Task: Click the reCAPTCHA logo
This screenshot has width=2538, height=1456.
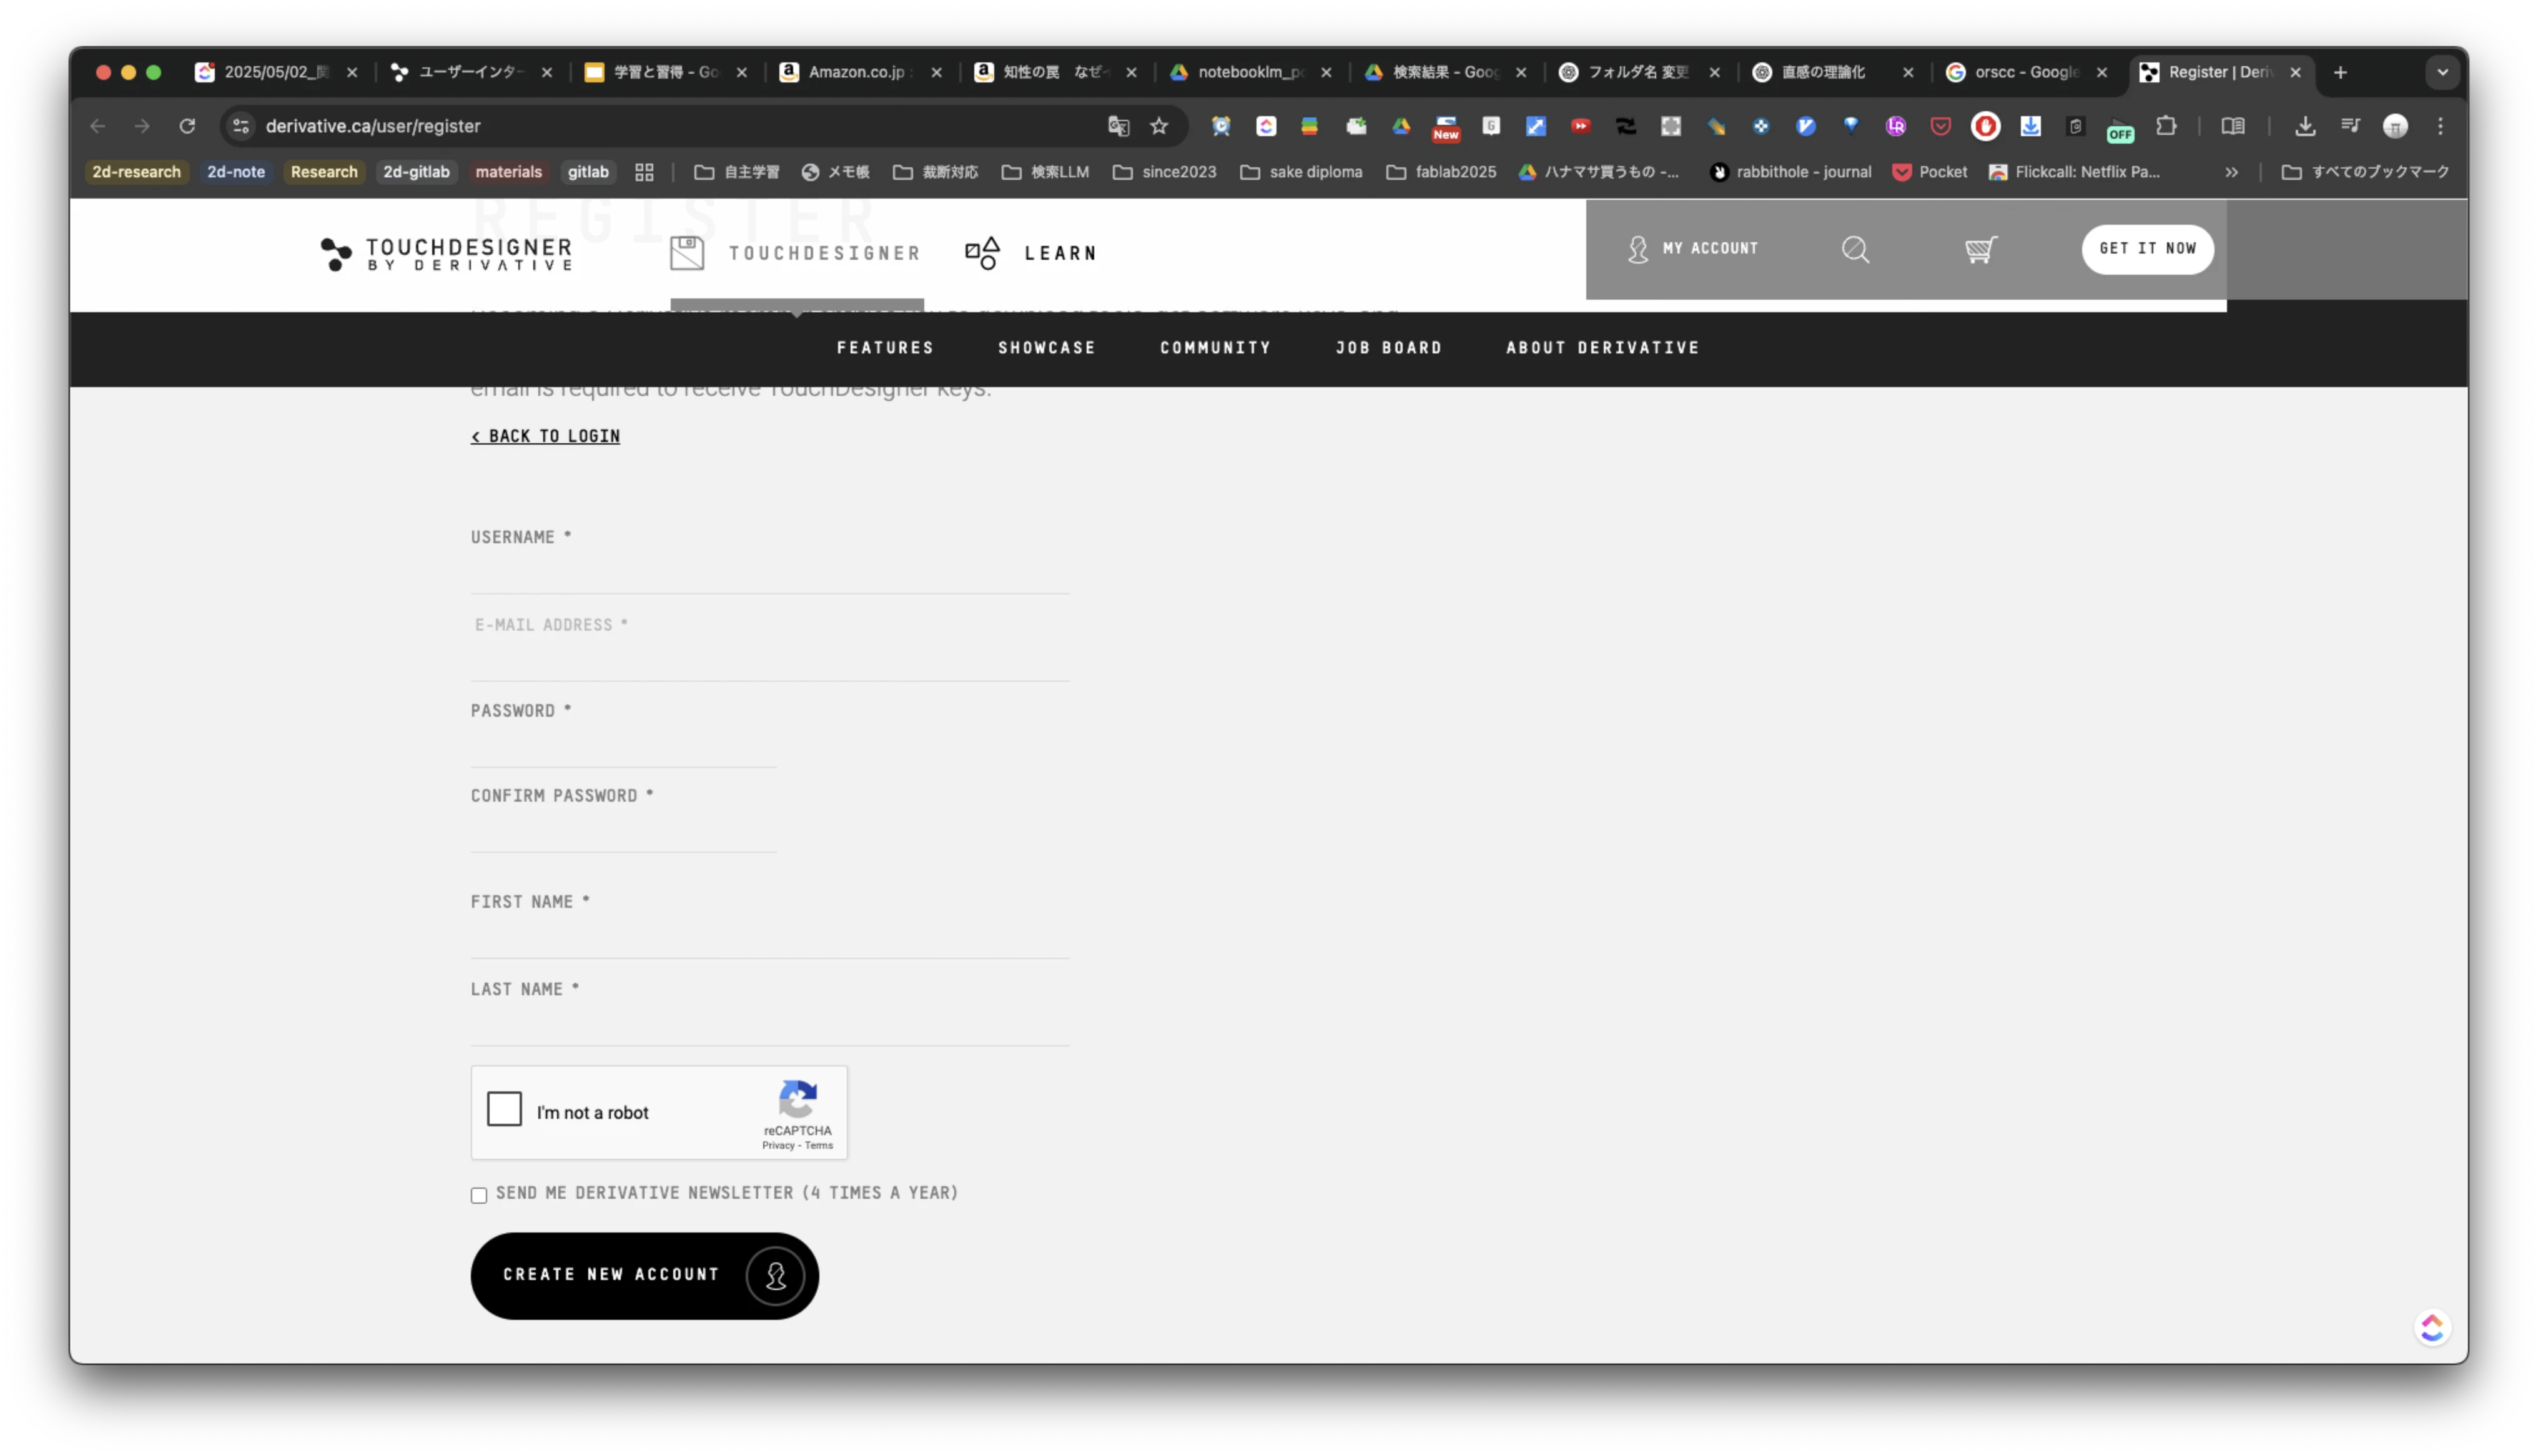Action: 797,1098
